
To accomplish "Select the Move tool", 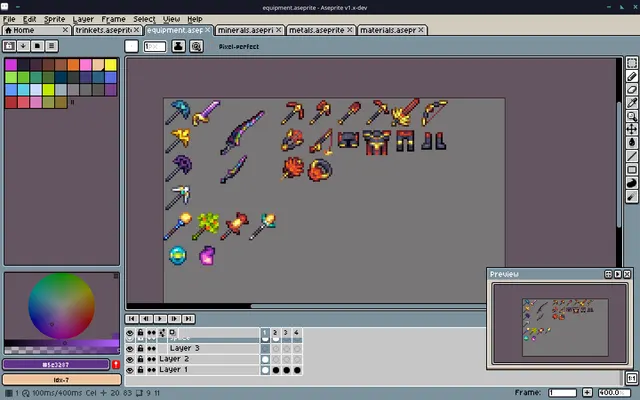I will (631, 129).
